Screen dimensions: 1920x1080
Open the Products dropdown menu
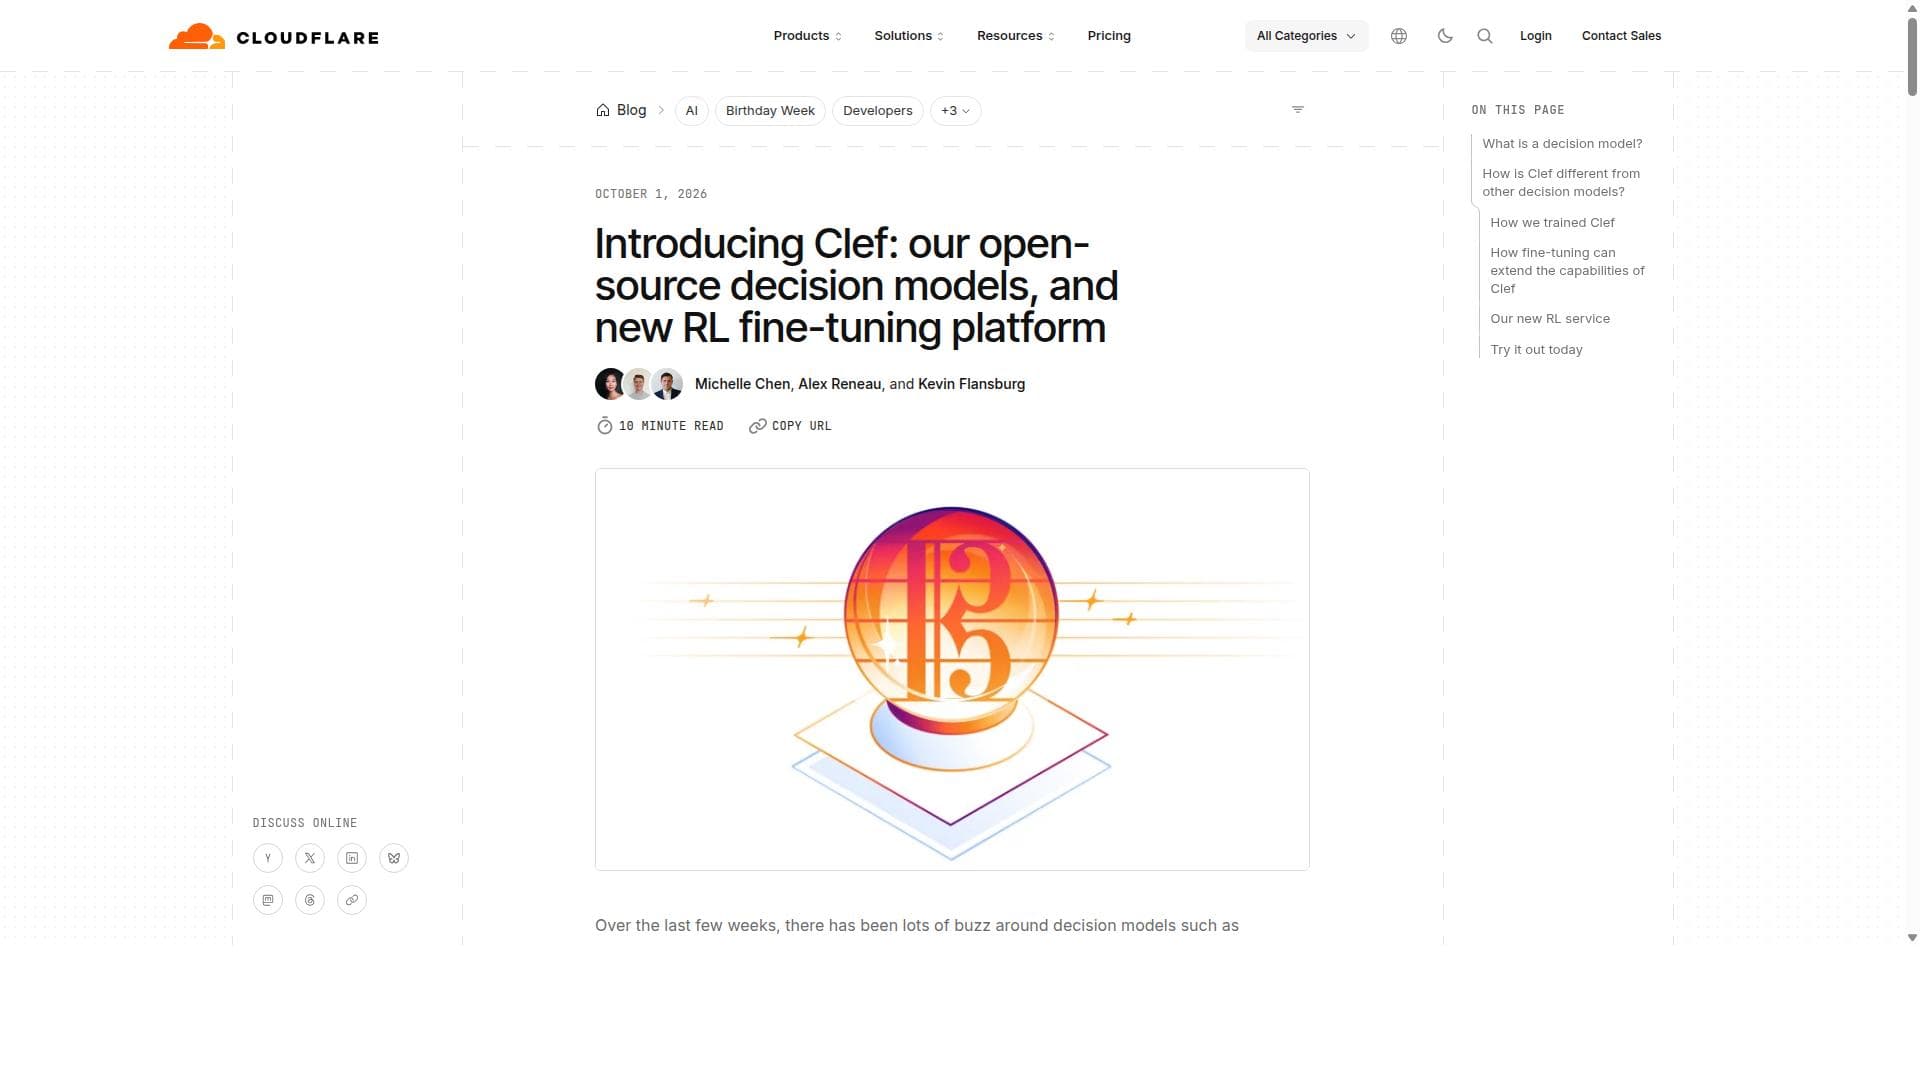click(x=808, y=36)
